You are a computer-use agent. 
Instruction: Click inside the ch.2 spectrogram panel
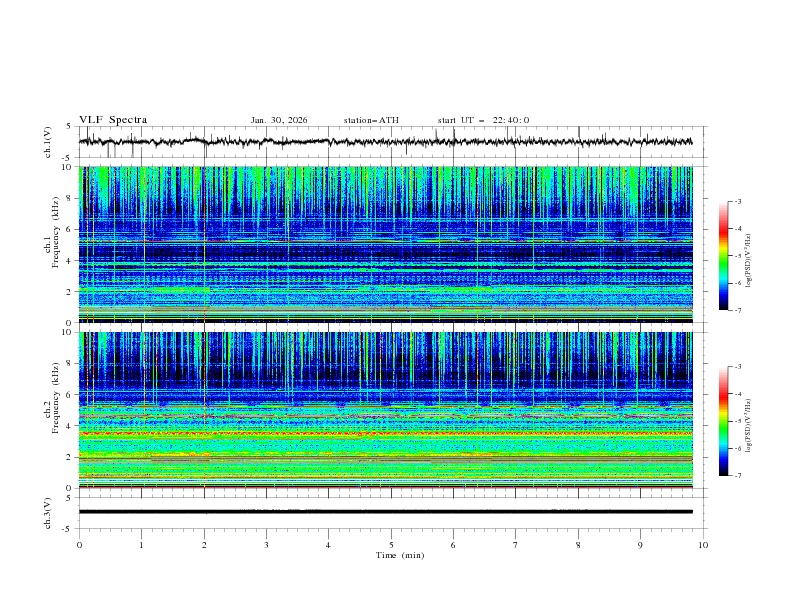(x=390, y=410)
